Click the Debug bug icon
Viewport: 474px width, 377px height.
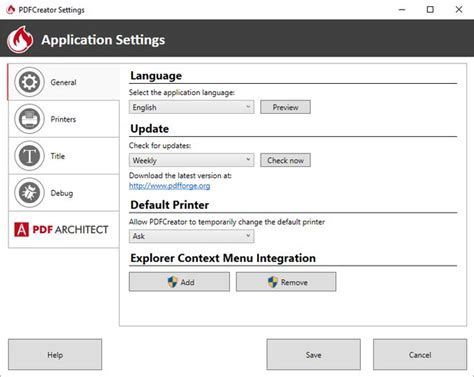[29, 193]
